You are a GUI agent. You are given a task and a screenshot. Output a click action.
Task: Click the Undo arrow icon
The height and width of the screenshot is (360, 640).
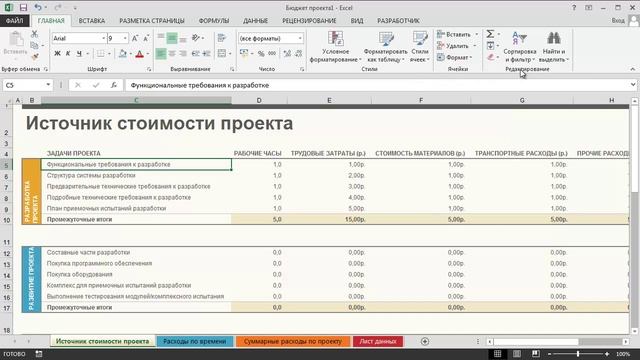pos(38,7)
